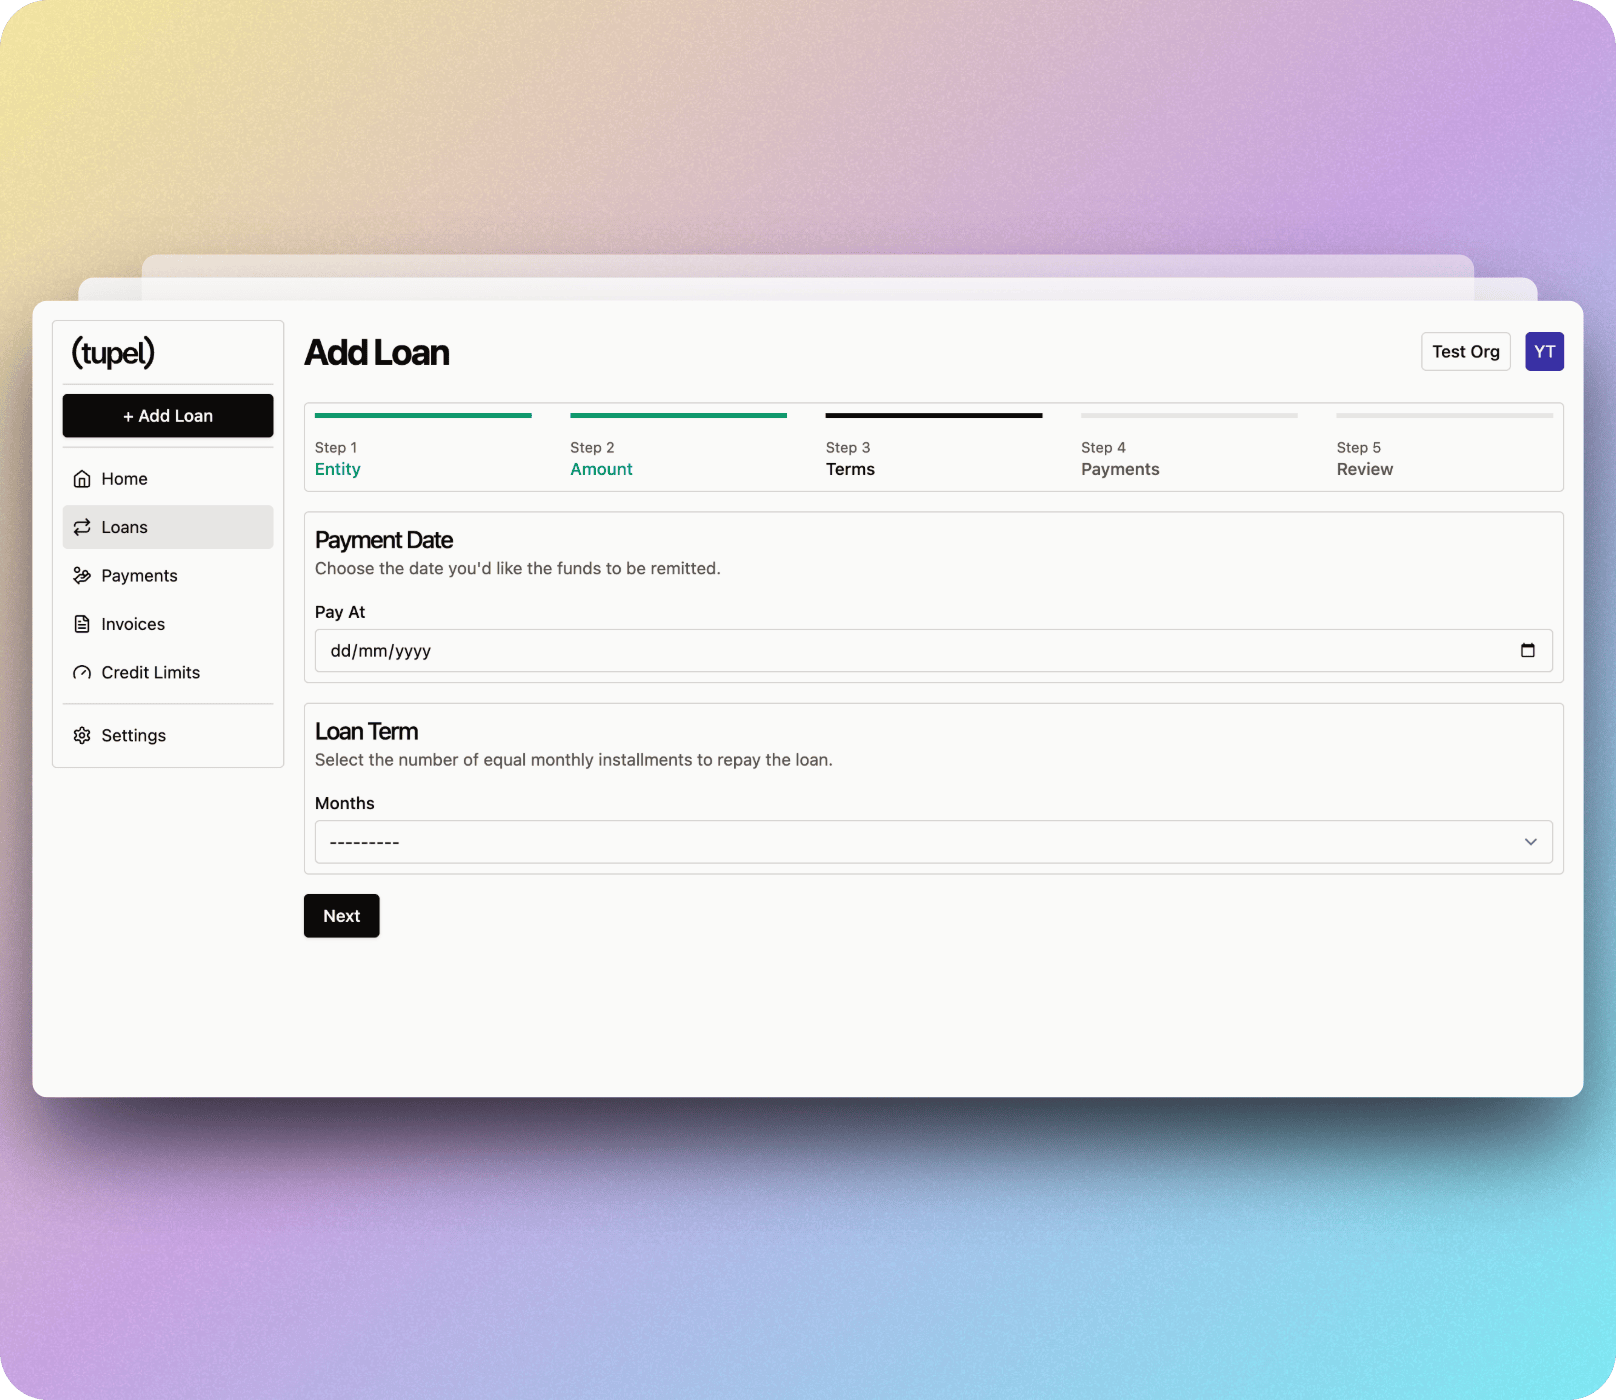
Task: Open the calendar picker icon
Action: click(1527, 651)
